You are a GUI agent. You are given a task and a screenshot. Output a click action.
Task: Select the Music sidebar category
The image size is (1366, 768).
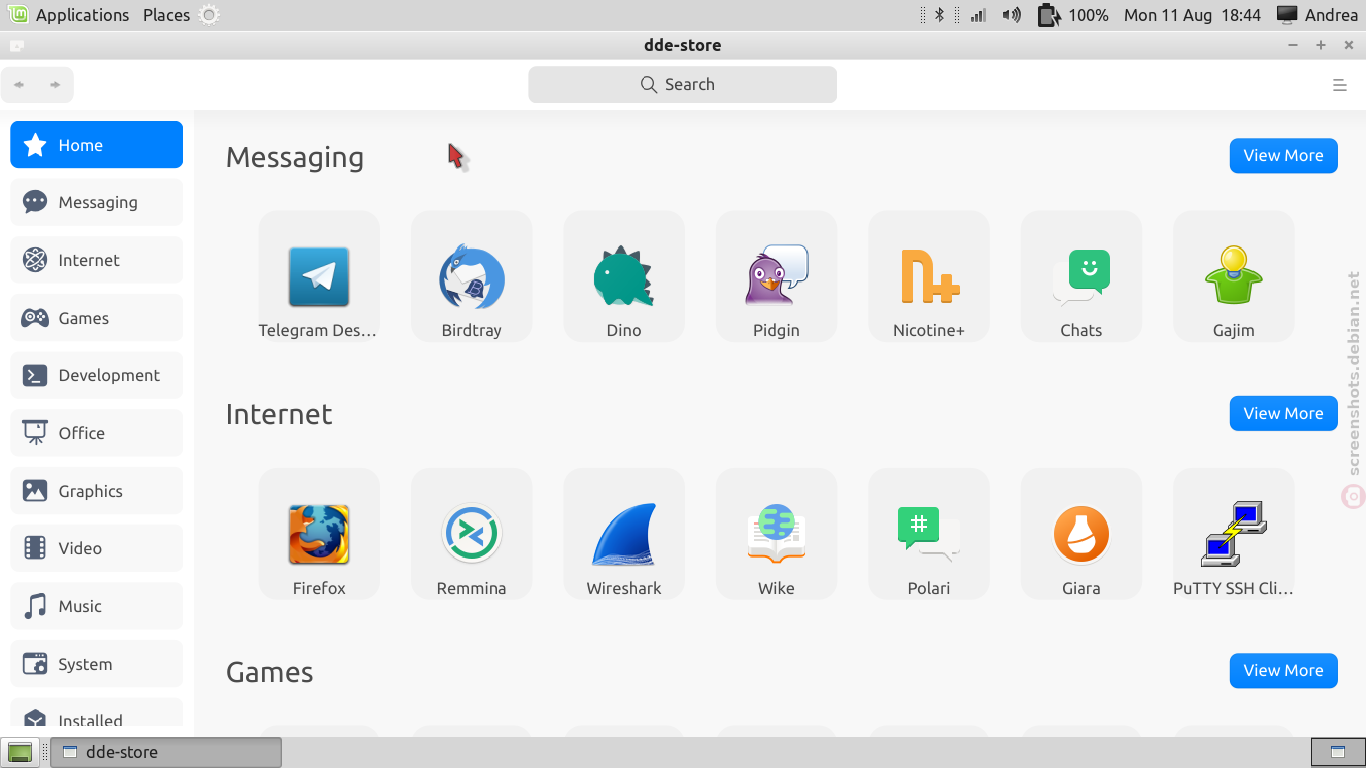click(97, 606)
